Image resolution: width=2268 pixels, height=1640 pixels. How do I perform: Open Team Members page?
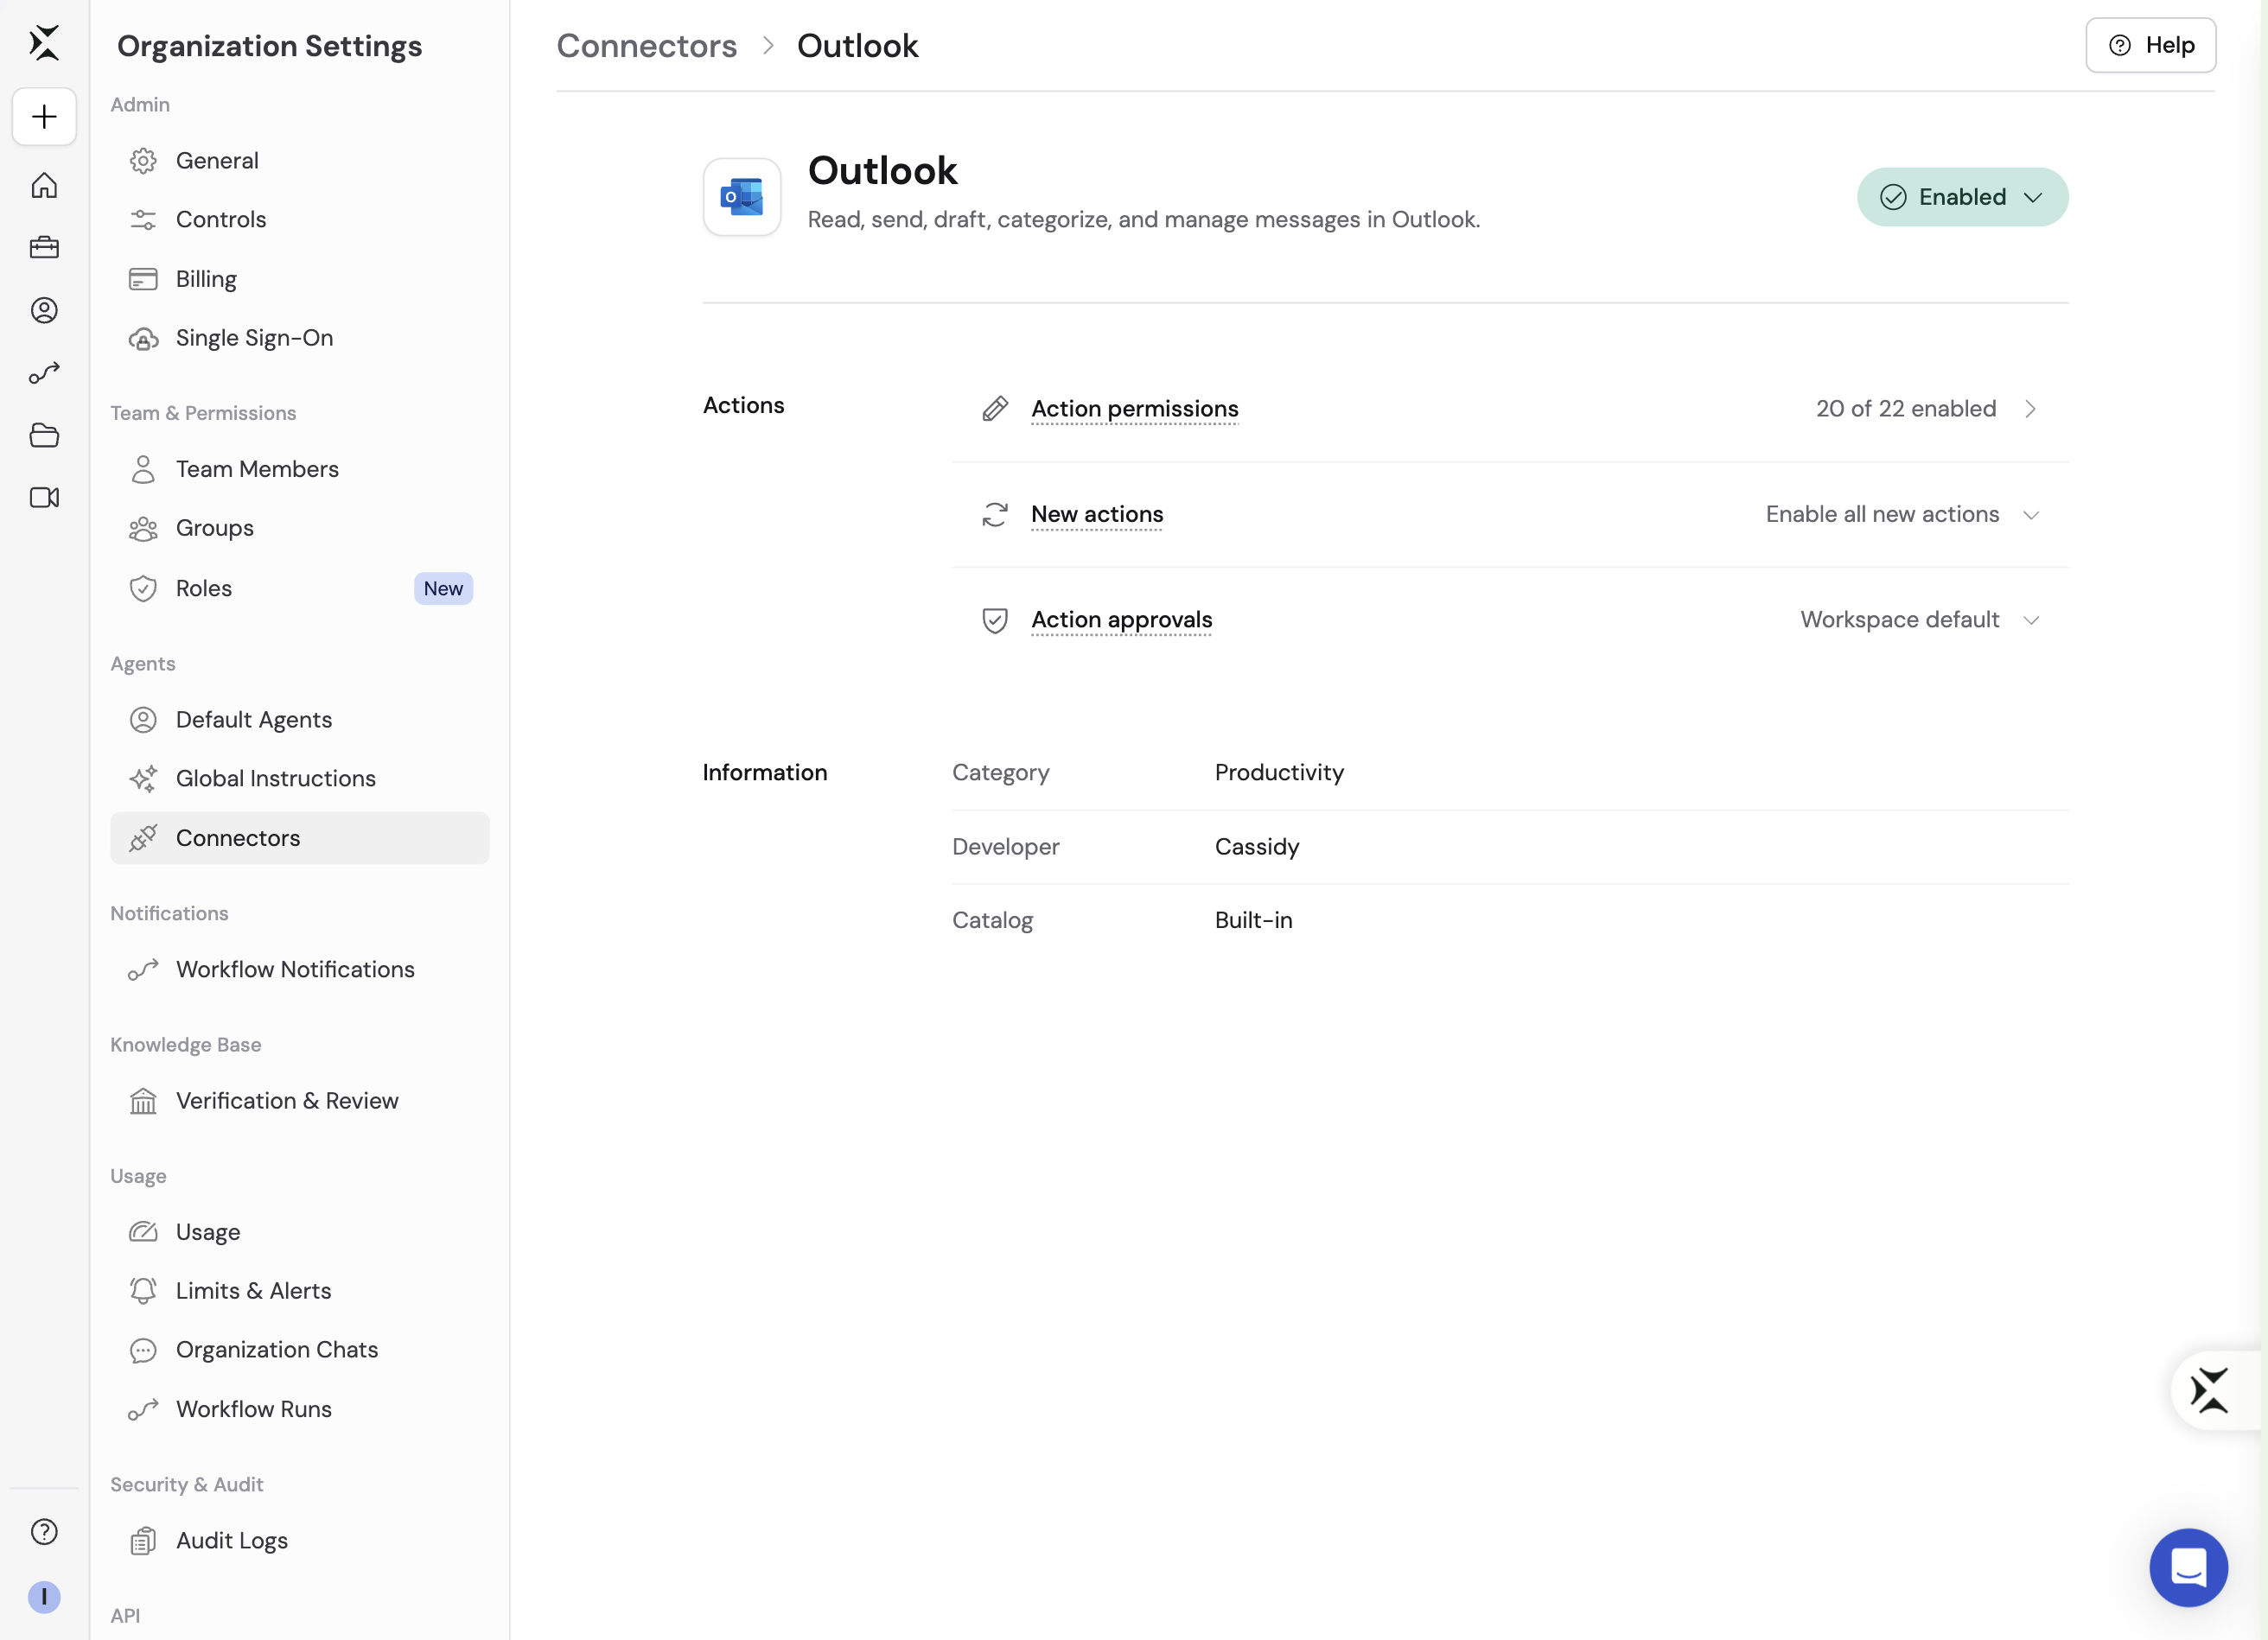300,469
